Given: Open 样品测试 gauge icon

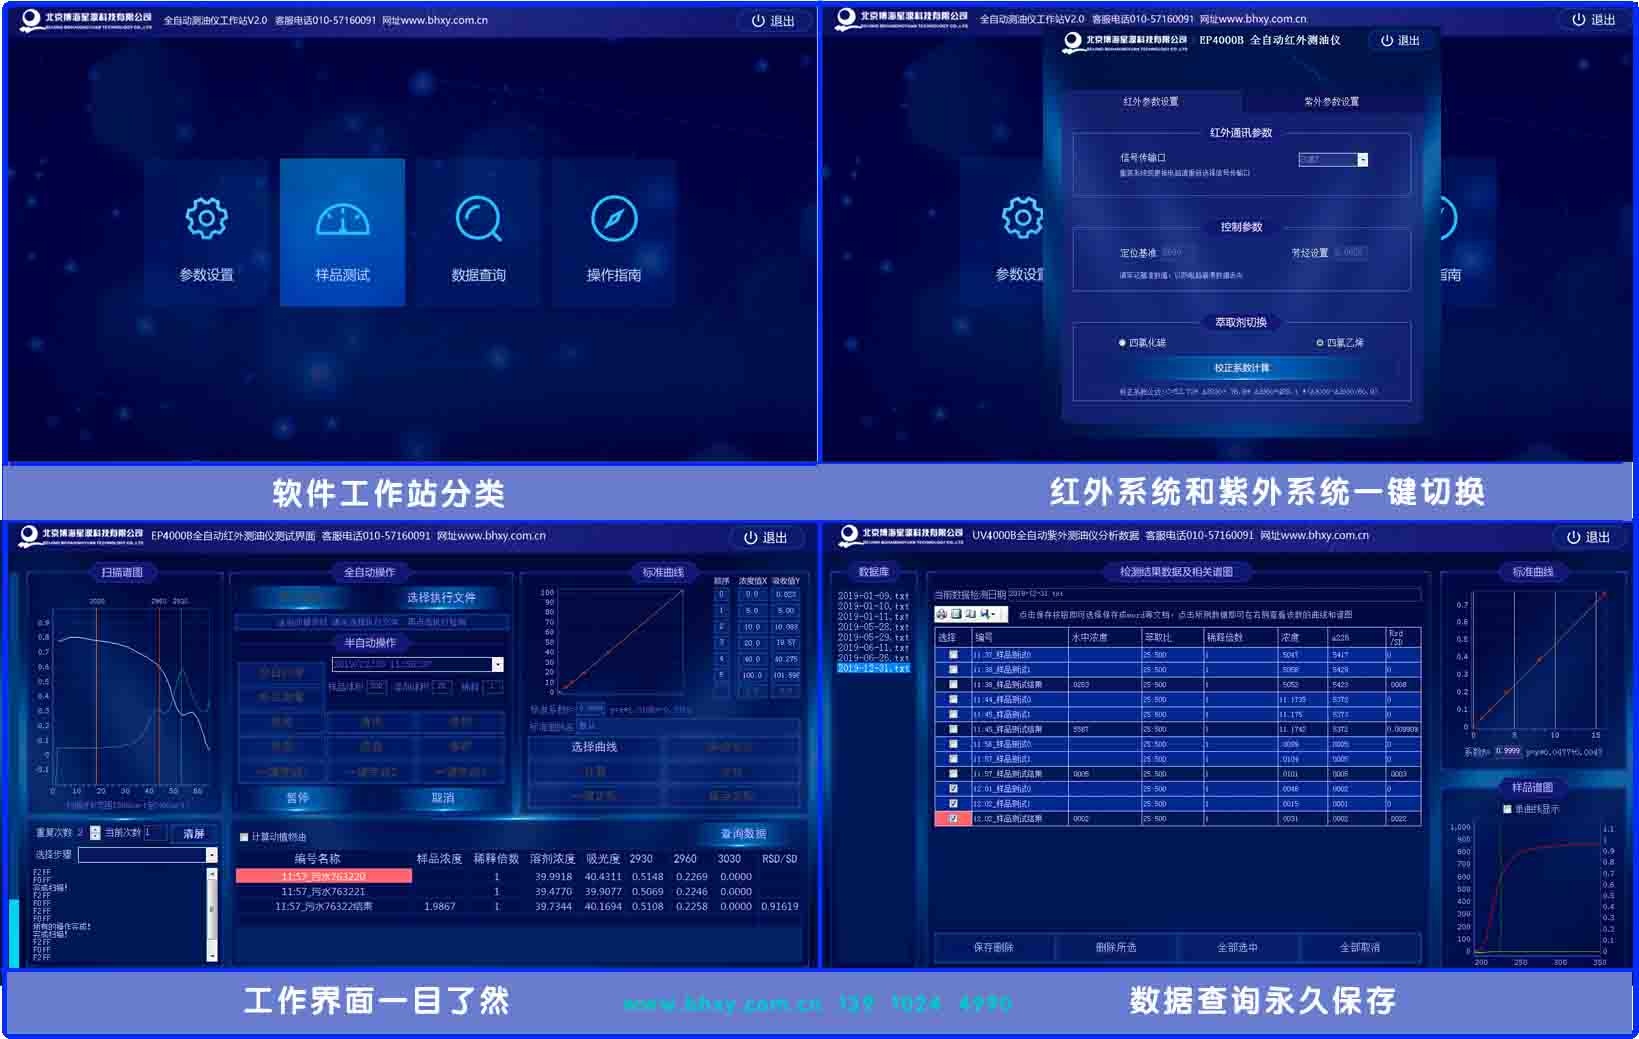Looking at the screenshot, I should pos(342,219).
